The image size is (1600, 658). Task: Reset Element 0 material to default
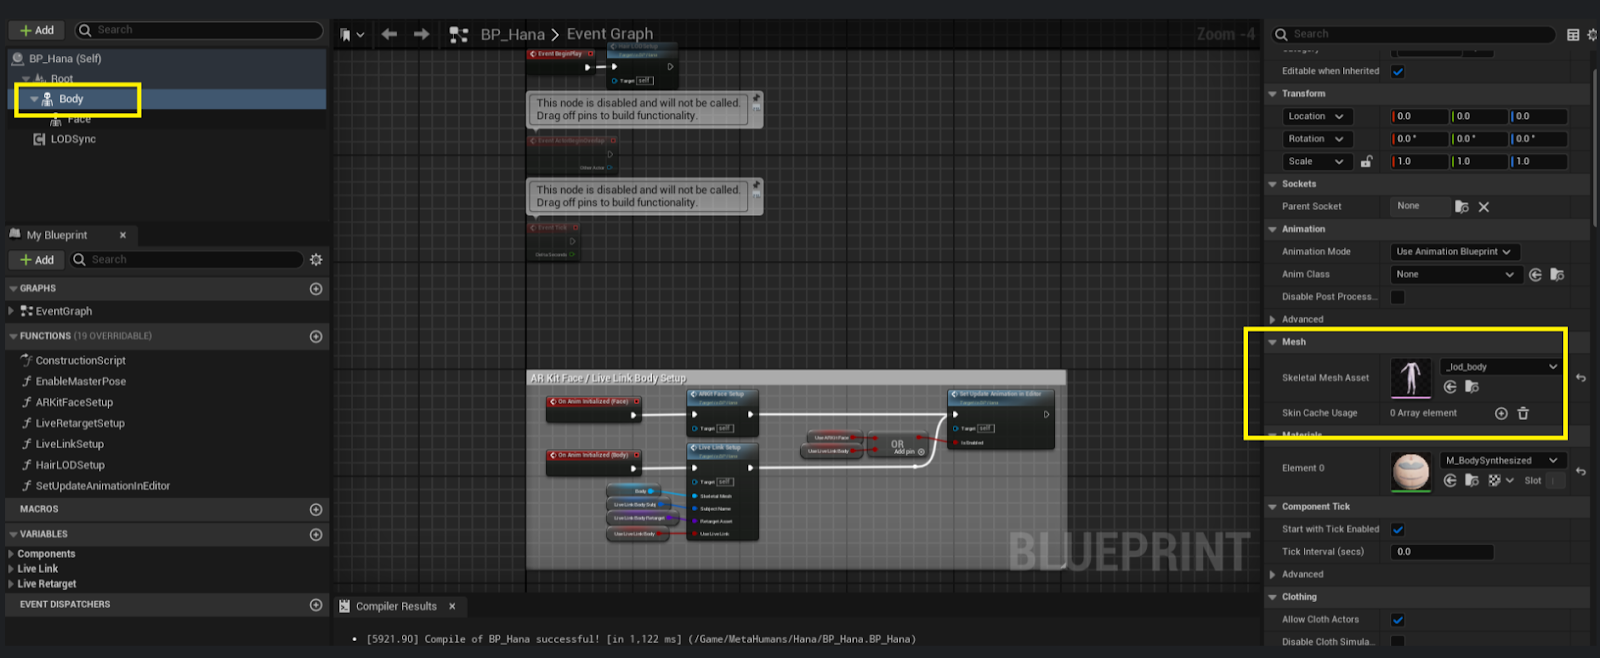1581,471
